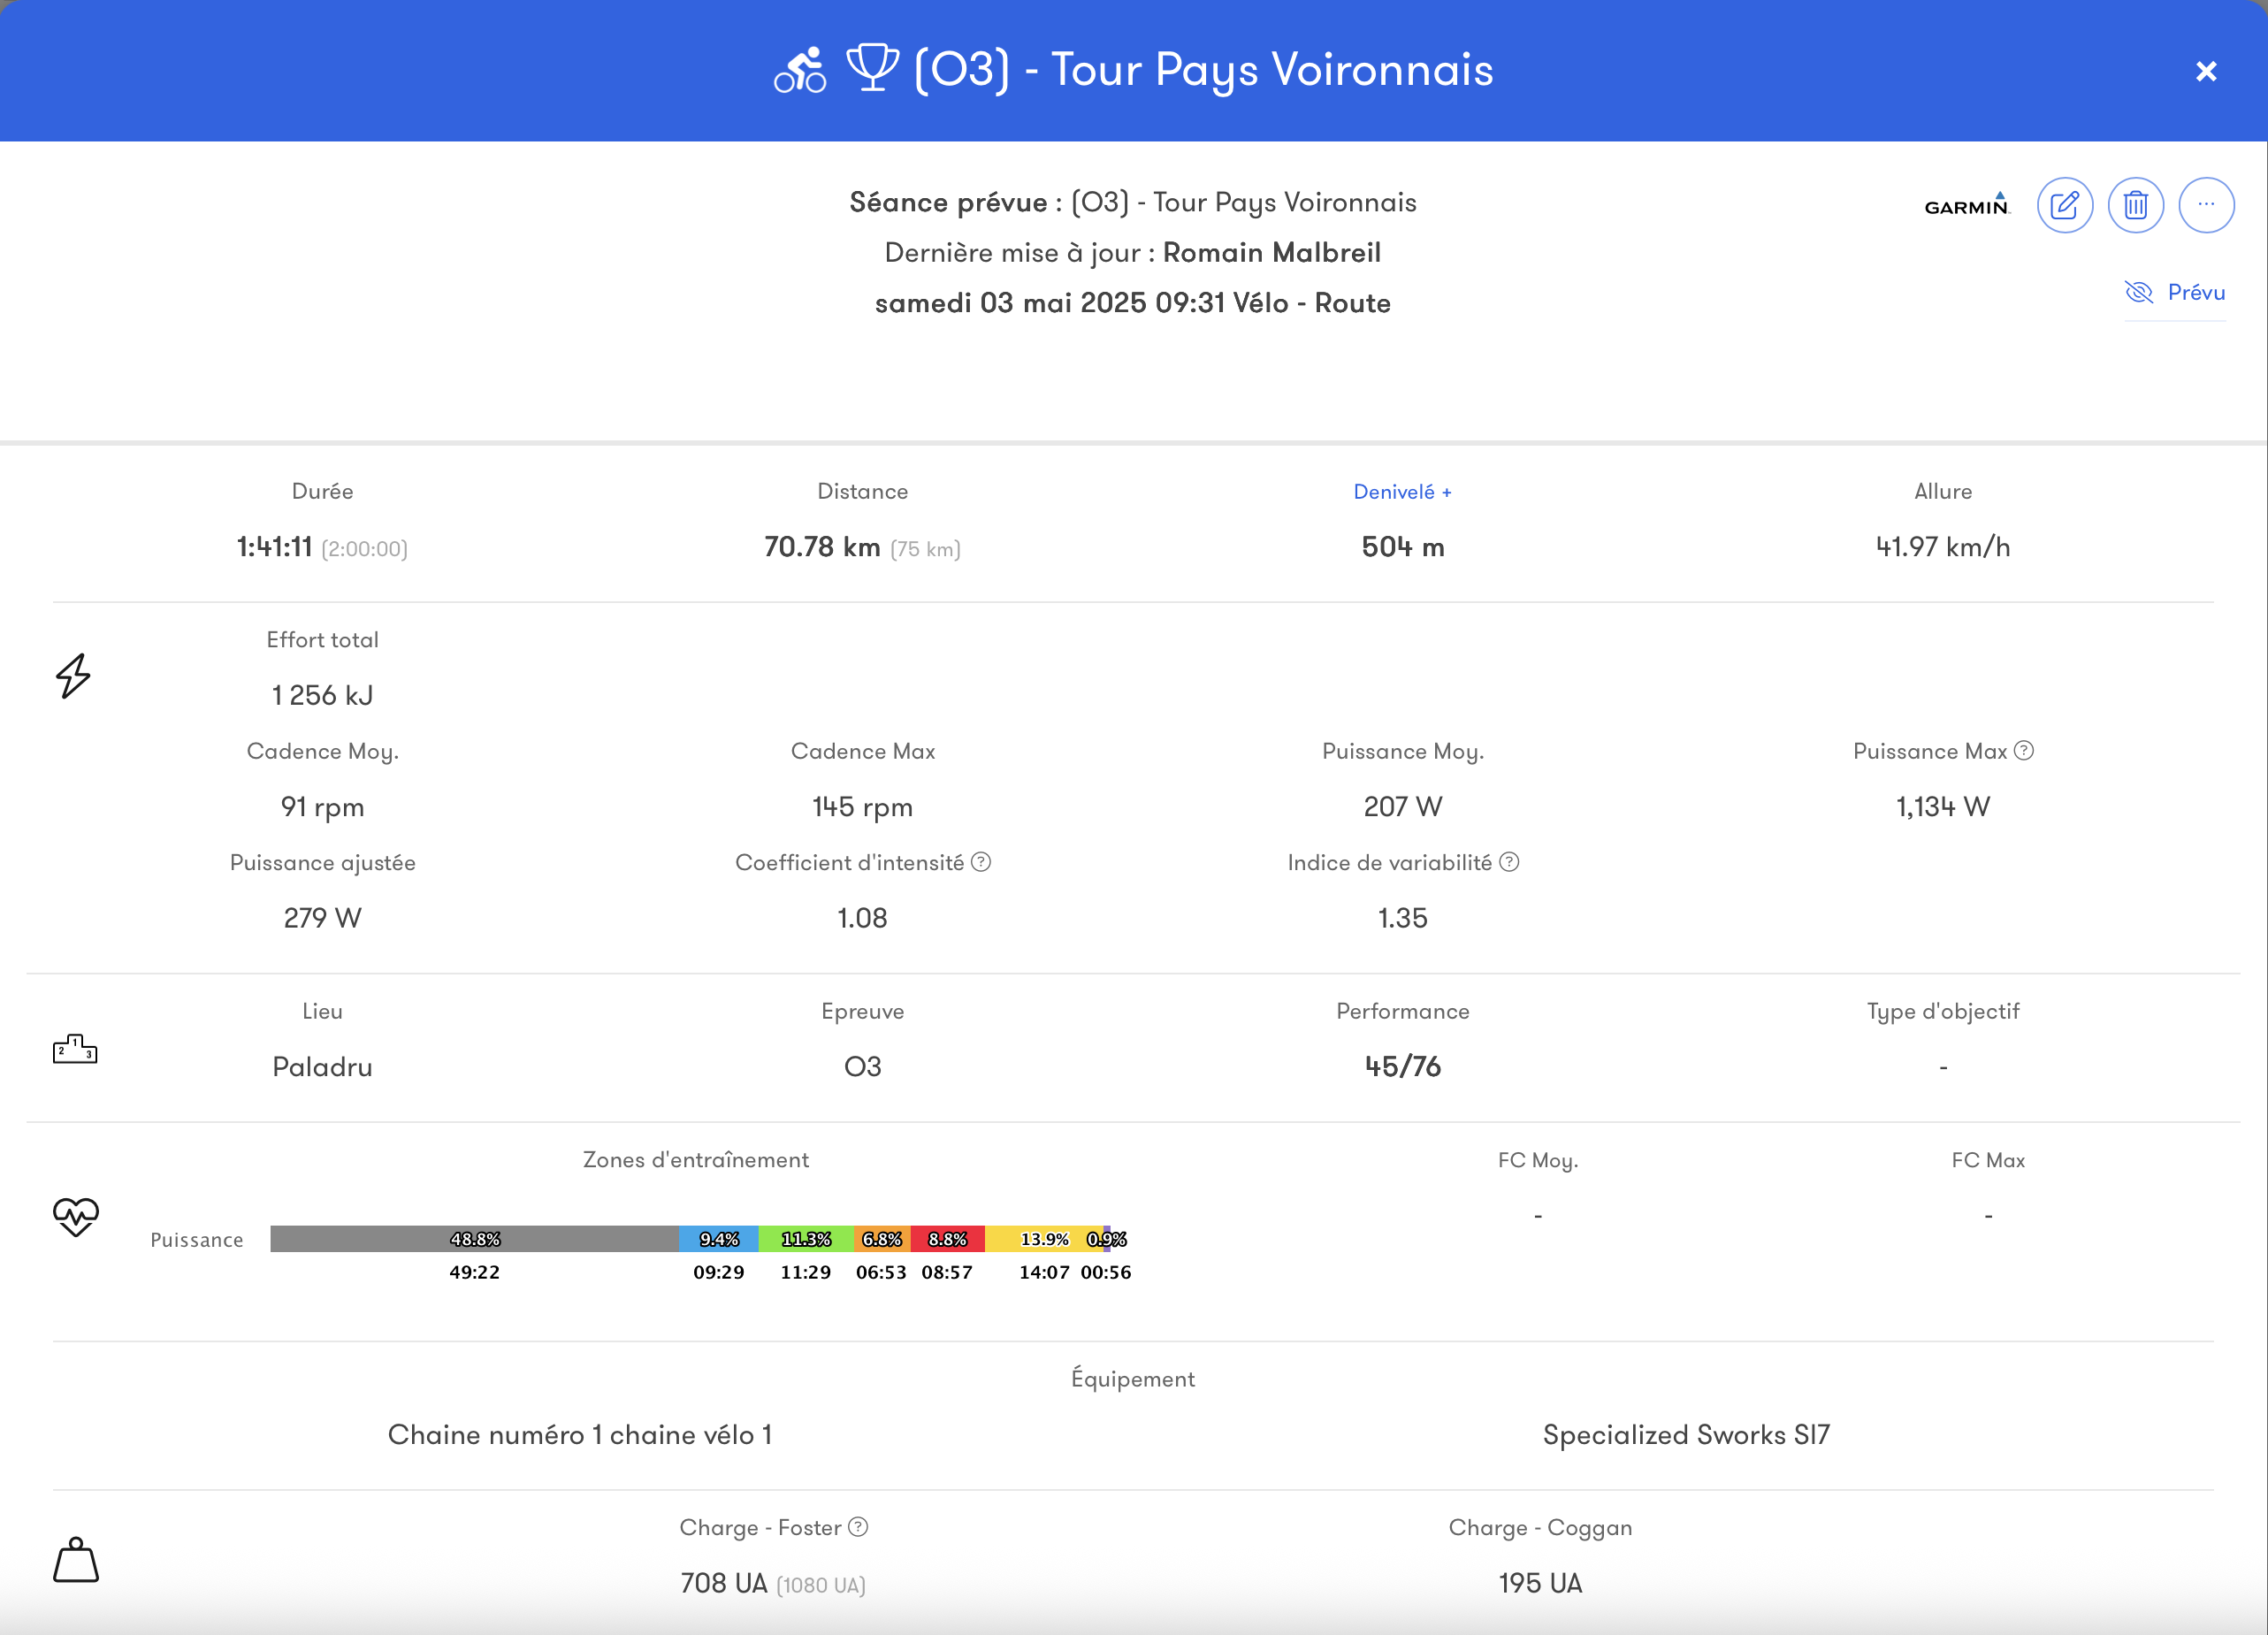Click the lightning bolt power icon
The width and height of the screenshot is (2268, 1635).
pyautogui.click(x=73, y=676)
